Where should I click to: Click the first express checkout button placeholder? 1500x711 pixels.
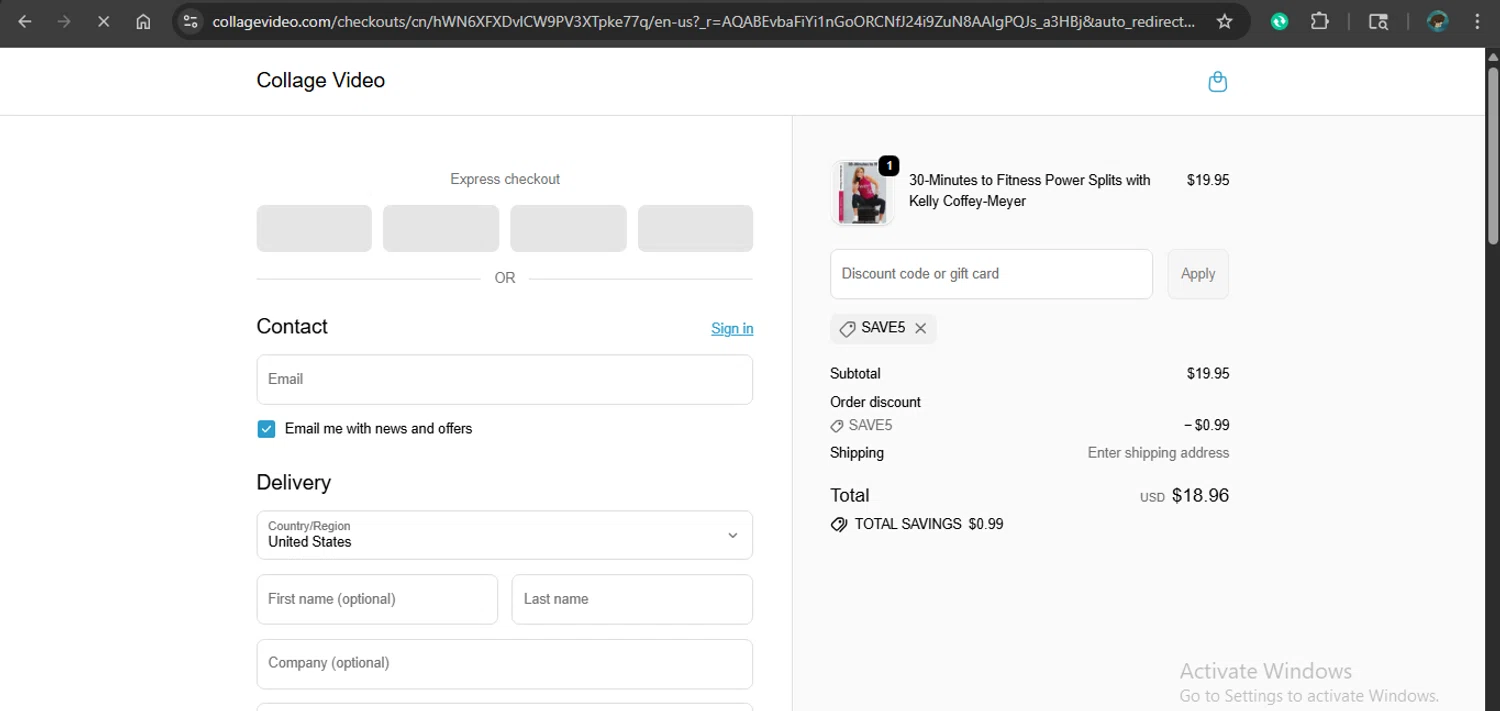(314, 228)
